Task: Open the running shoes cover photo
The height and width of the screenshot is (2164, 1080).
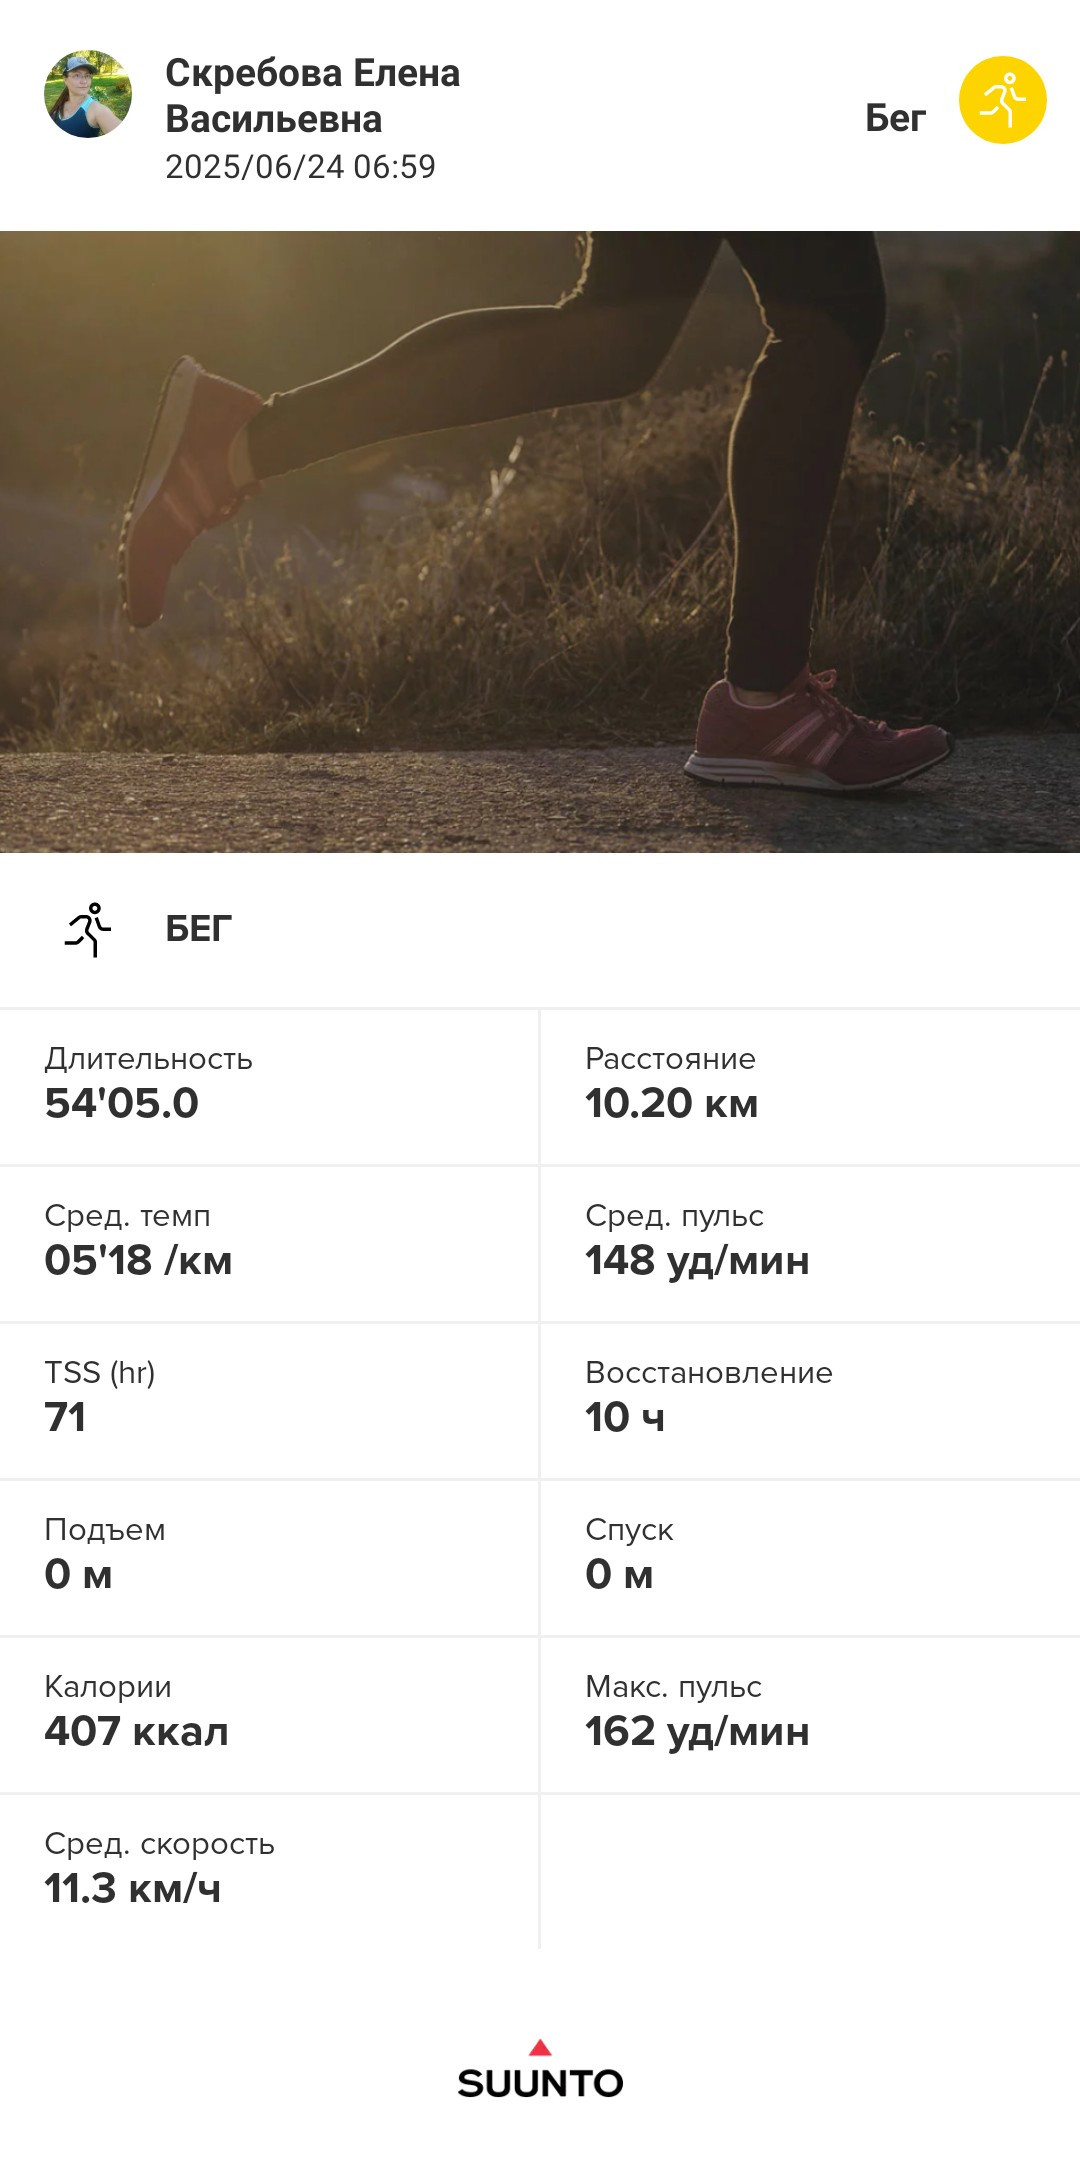Action: 540,542
